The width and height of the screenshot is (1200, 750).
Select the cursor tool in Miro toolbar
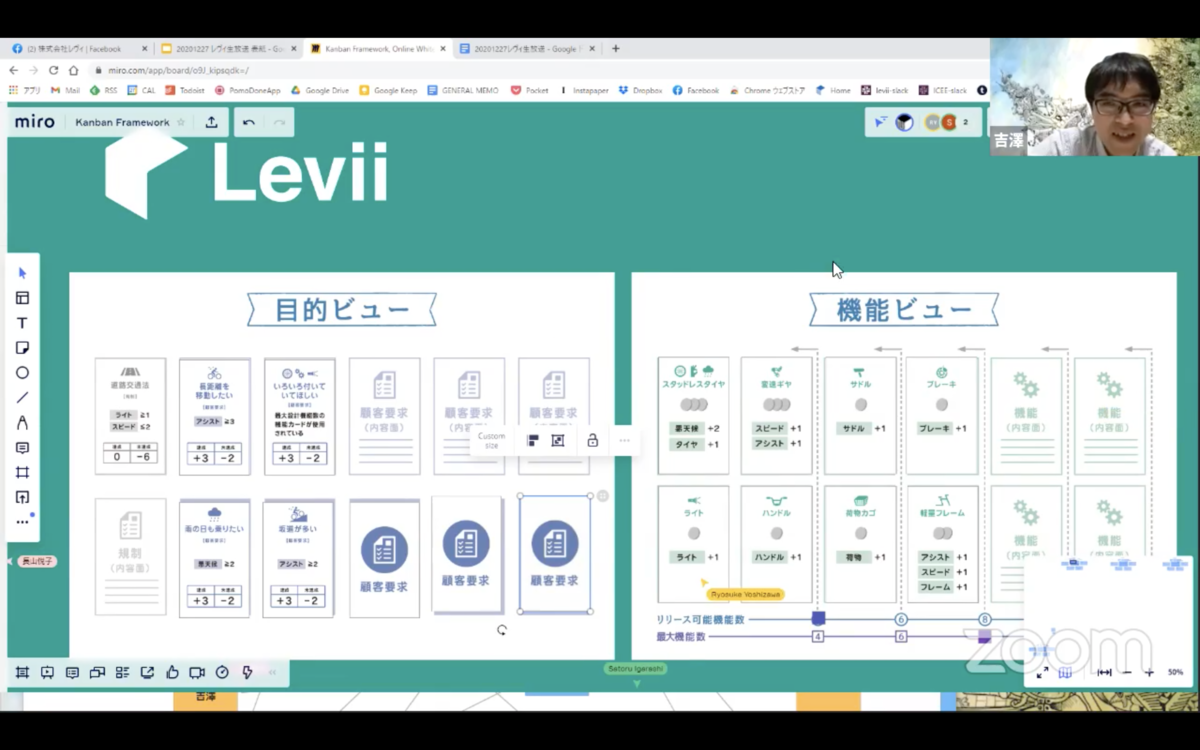pos(22,273)
